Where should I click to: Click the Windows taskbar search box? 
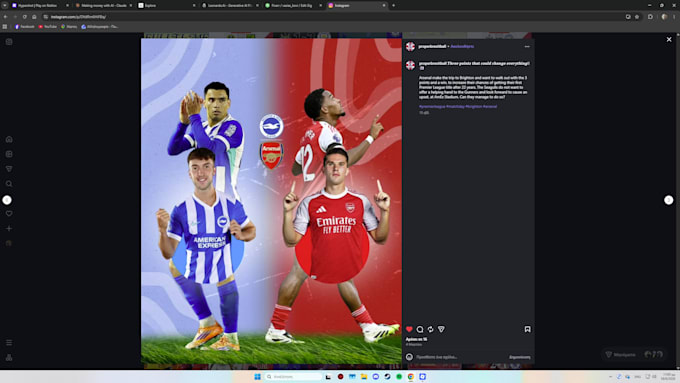click(293, 376)
